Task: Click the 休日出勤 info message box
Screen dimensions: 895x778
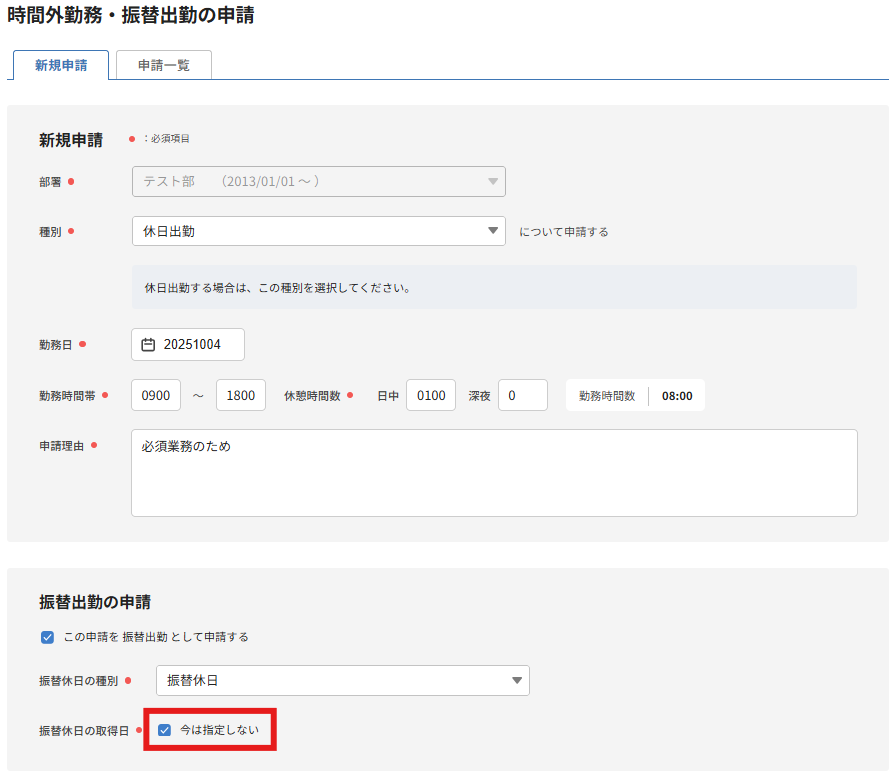Action: [x=494, y=287]
